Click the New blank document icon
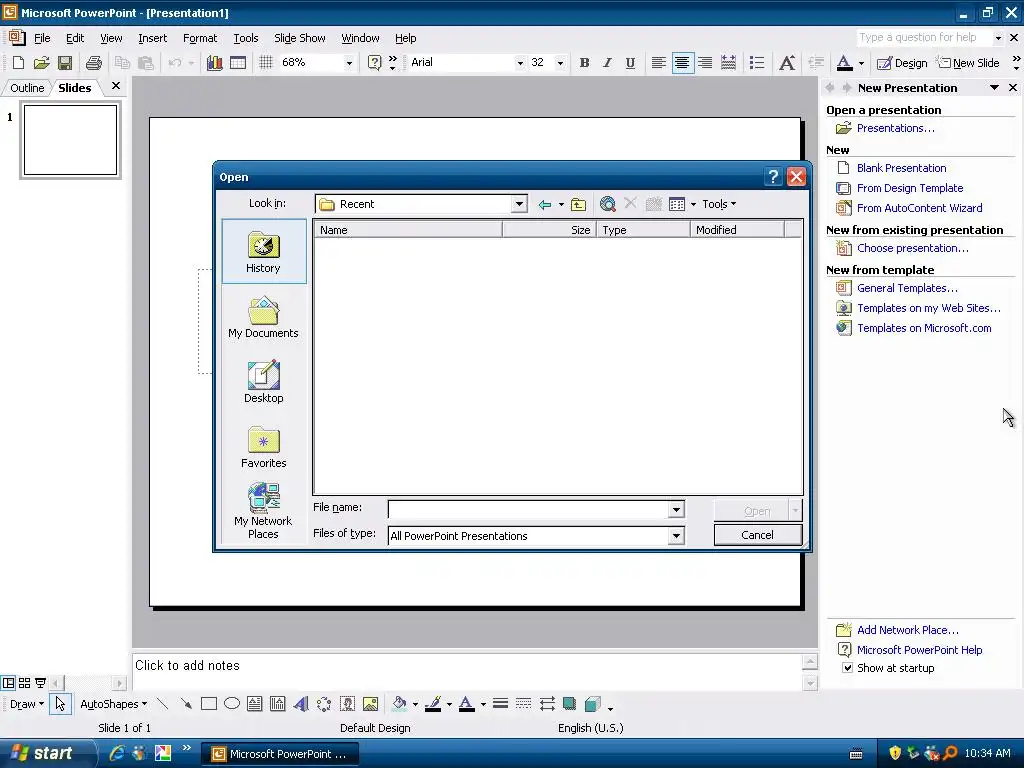Viewport: 1024px width, 768px height. point(18,63)
